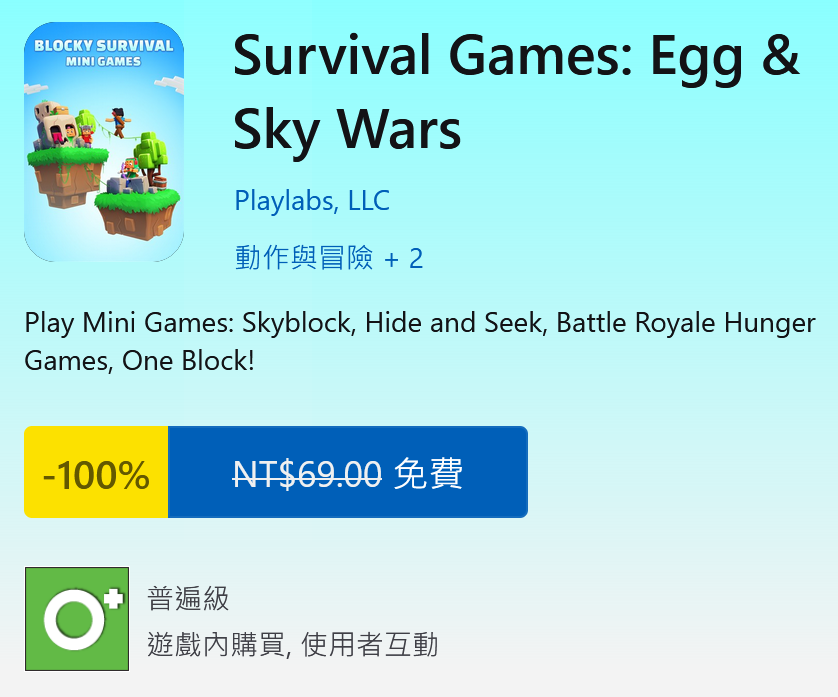Open the game thumbnail showing floating islands
The height and width of the screenshot is (697, 838).
click(103, 140)
